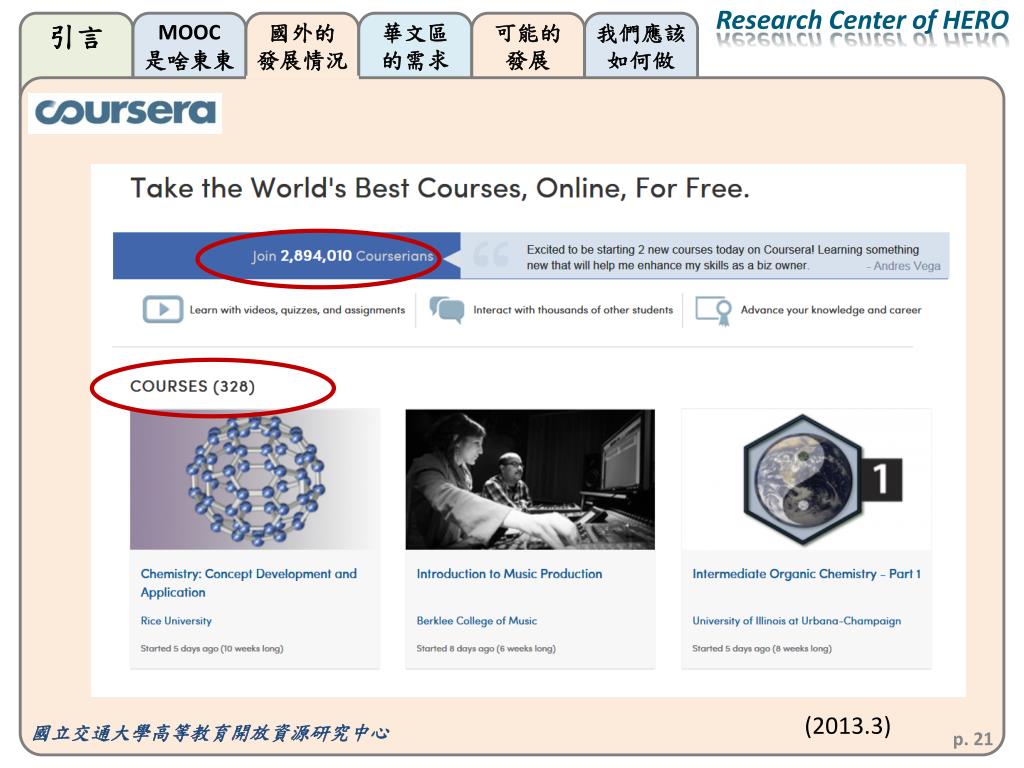The image size is (1024, 768).
Task: Click 'Take the World's Best Courses' headline
Action: point(440,189)
